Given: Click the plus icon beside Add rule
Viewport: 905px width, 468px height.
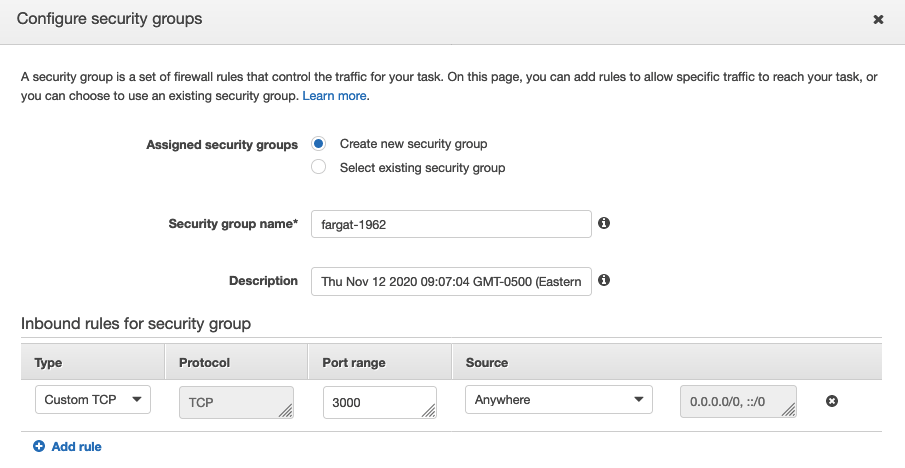Looking at the screenshot, I should [x=39, y=447].
